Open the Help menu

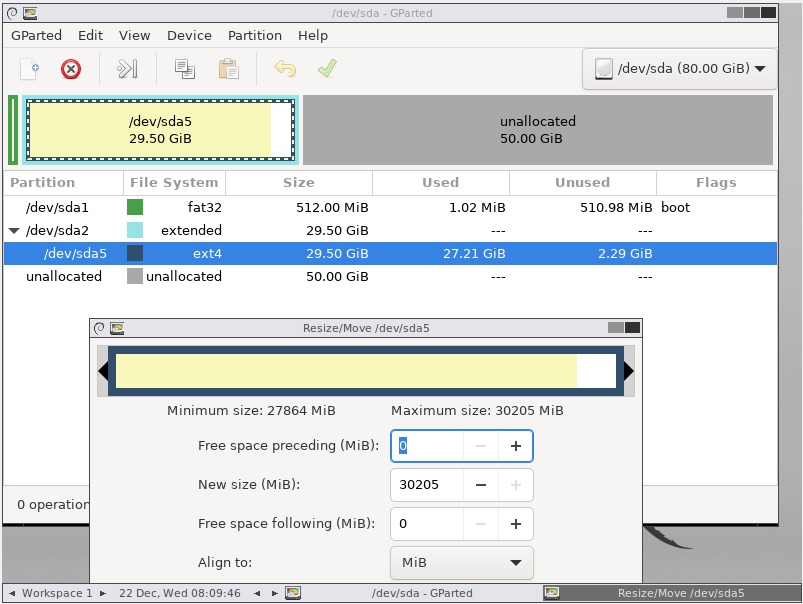pyautogui.click(x=313, y=35)
